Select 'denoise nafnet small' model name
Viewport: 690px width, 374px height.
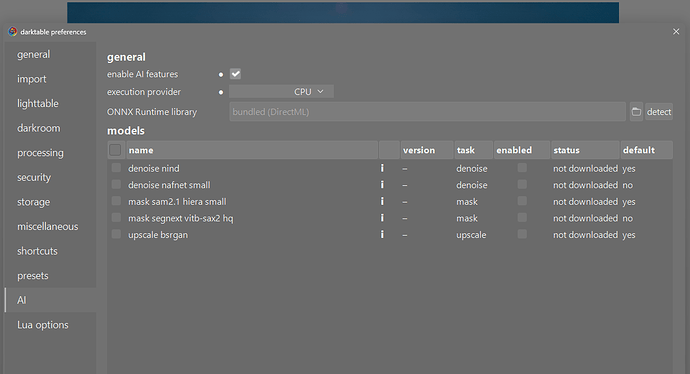[169, 185]
